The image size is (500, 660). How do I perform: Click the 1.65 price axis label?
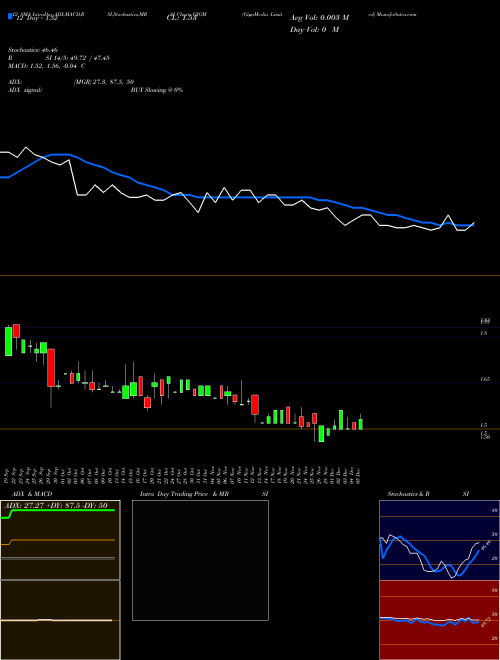484,379
